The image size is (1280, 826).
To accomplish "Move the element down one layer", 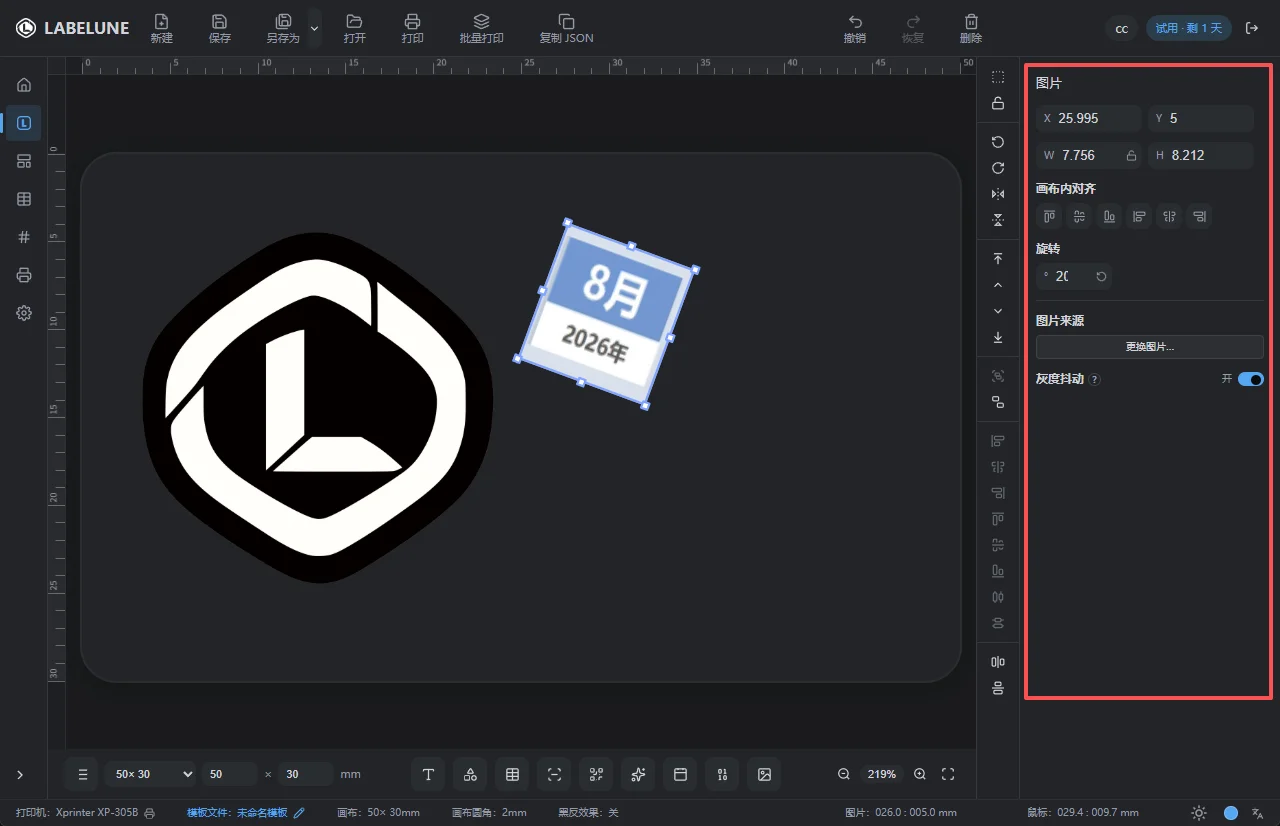I will coord(998,311).
